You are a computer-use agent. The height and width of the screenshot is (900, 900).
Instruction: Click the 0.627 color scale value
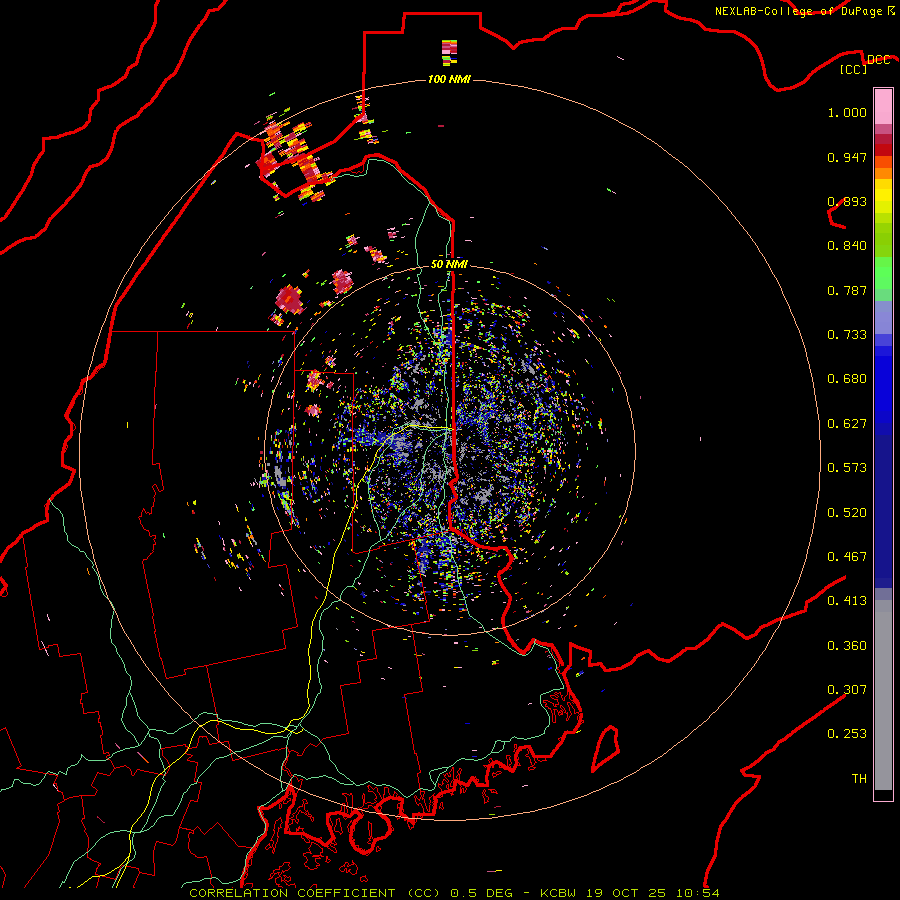point(847,424)
